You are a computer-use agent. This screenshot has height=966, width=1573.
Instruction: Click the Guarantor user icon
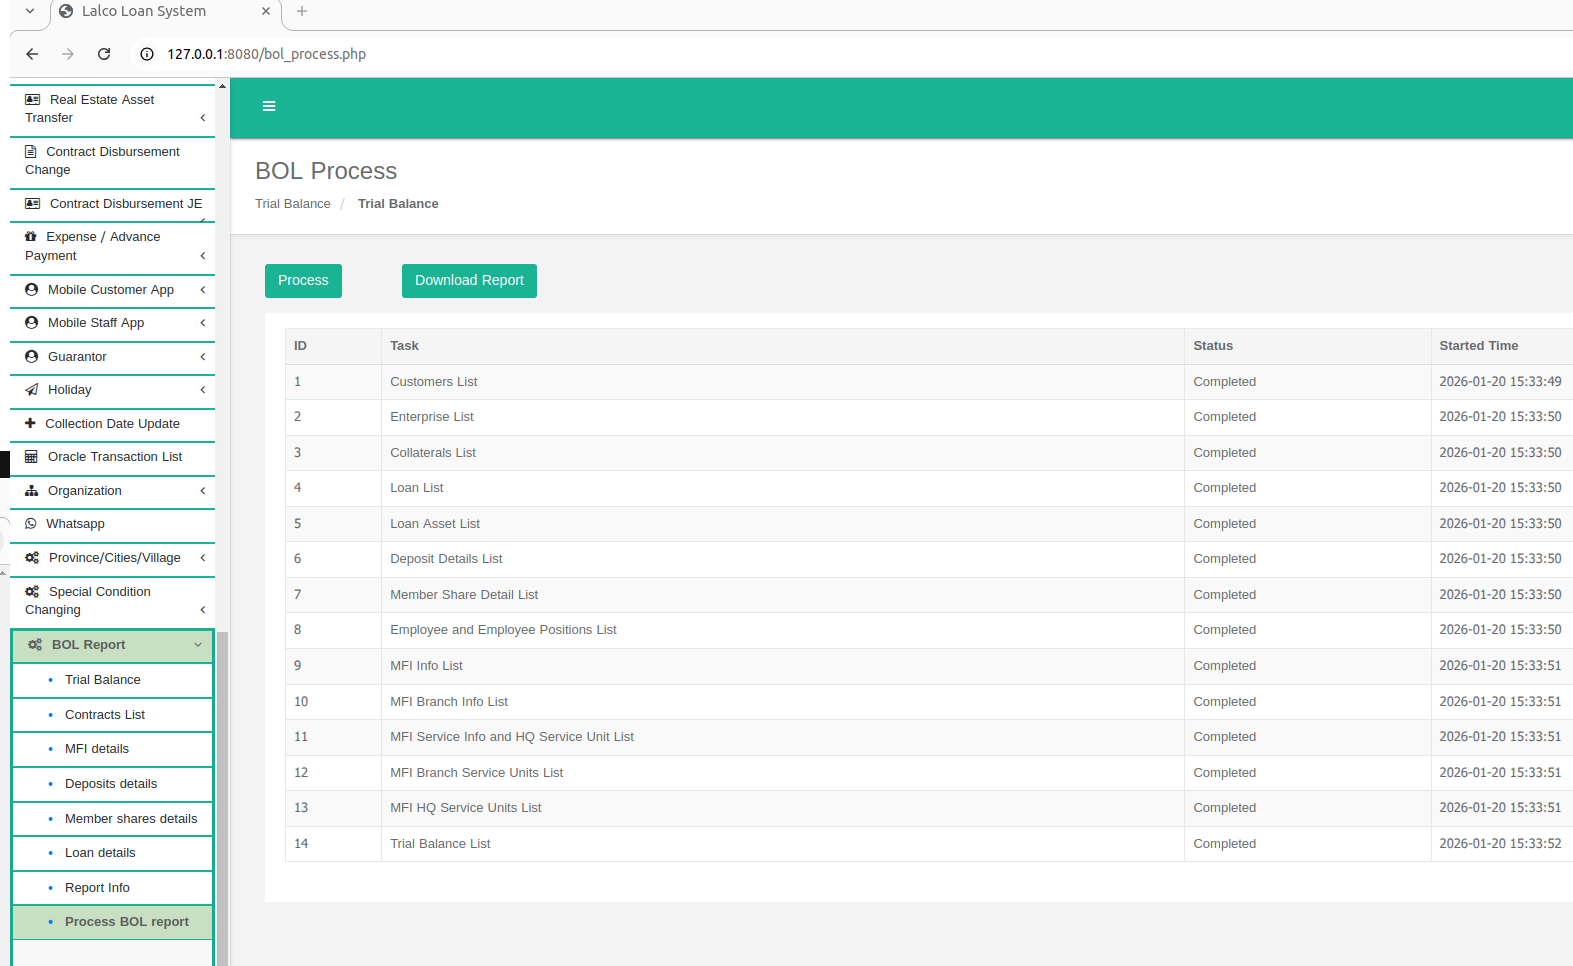coord(32,357)
